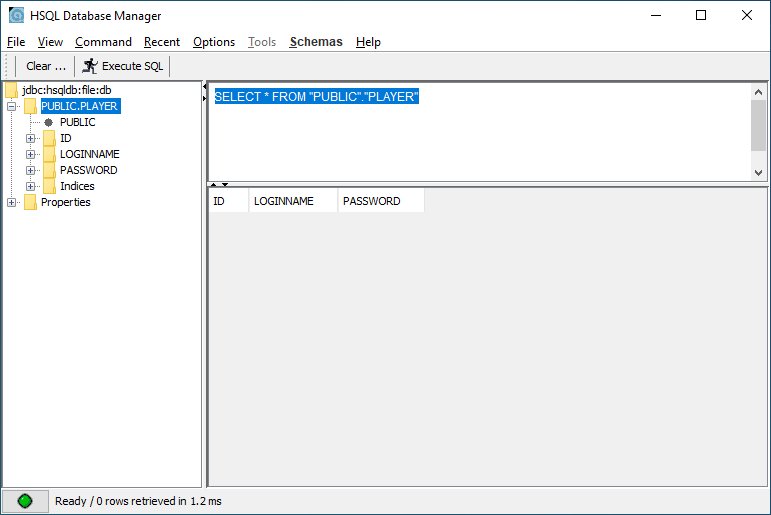The image size is (771, 515).
Task: Select the PUBLIC schema tree item
Action: click(77, 122)
